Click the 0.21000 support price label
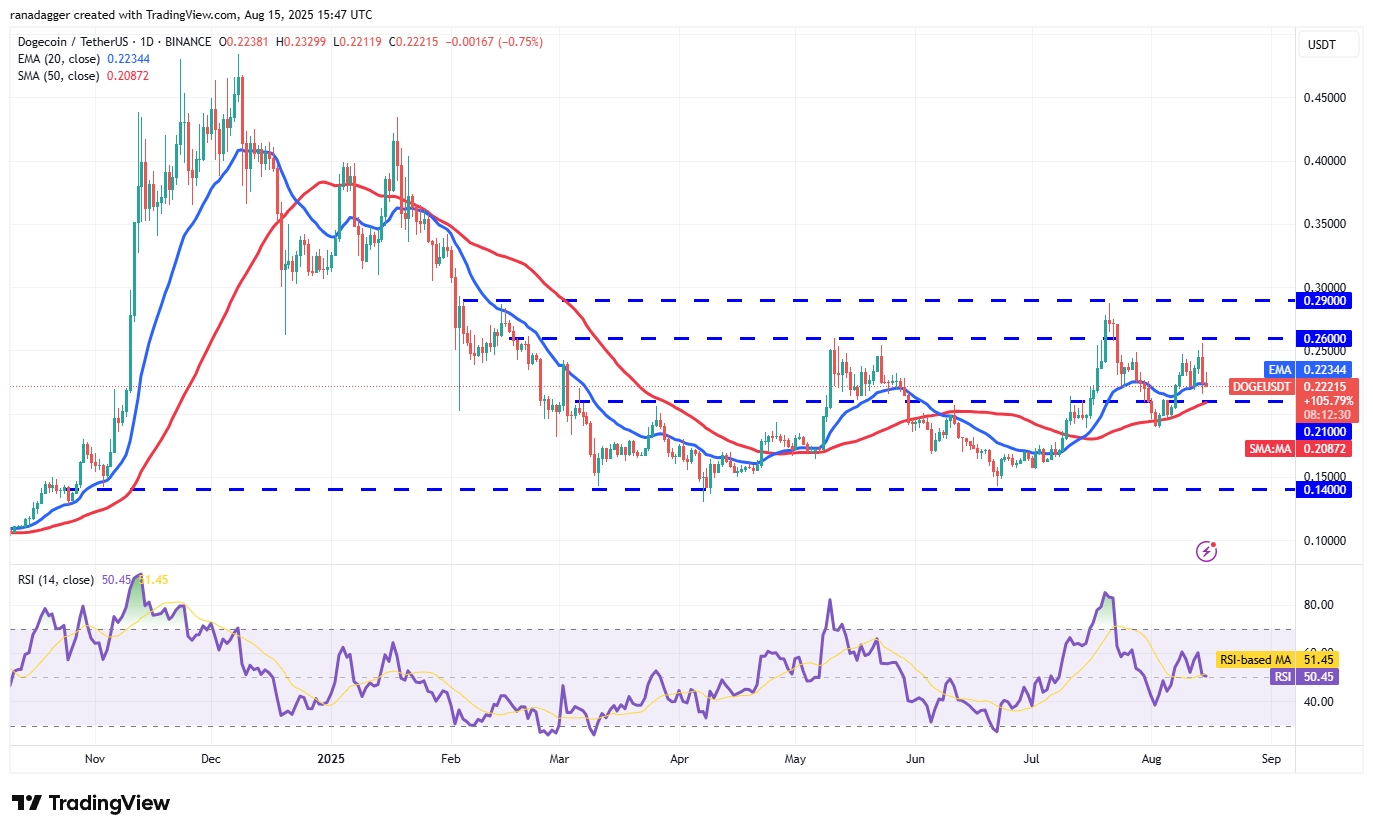 [1325, 431]
